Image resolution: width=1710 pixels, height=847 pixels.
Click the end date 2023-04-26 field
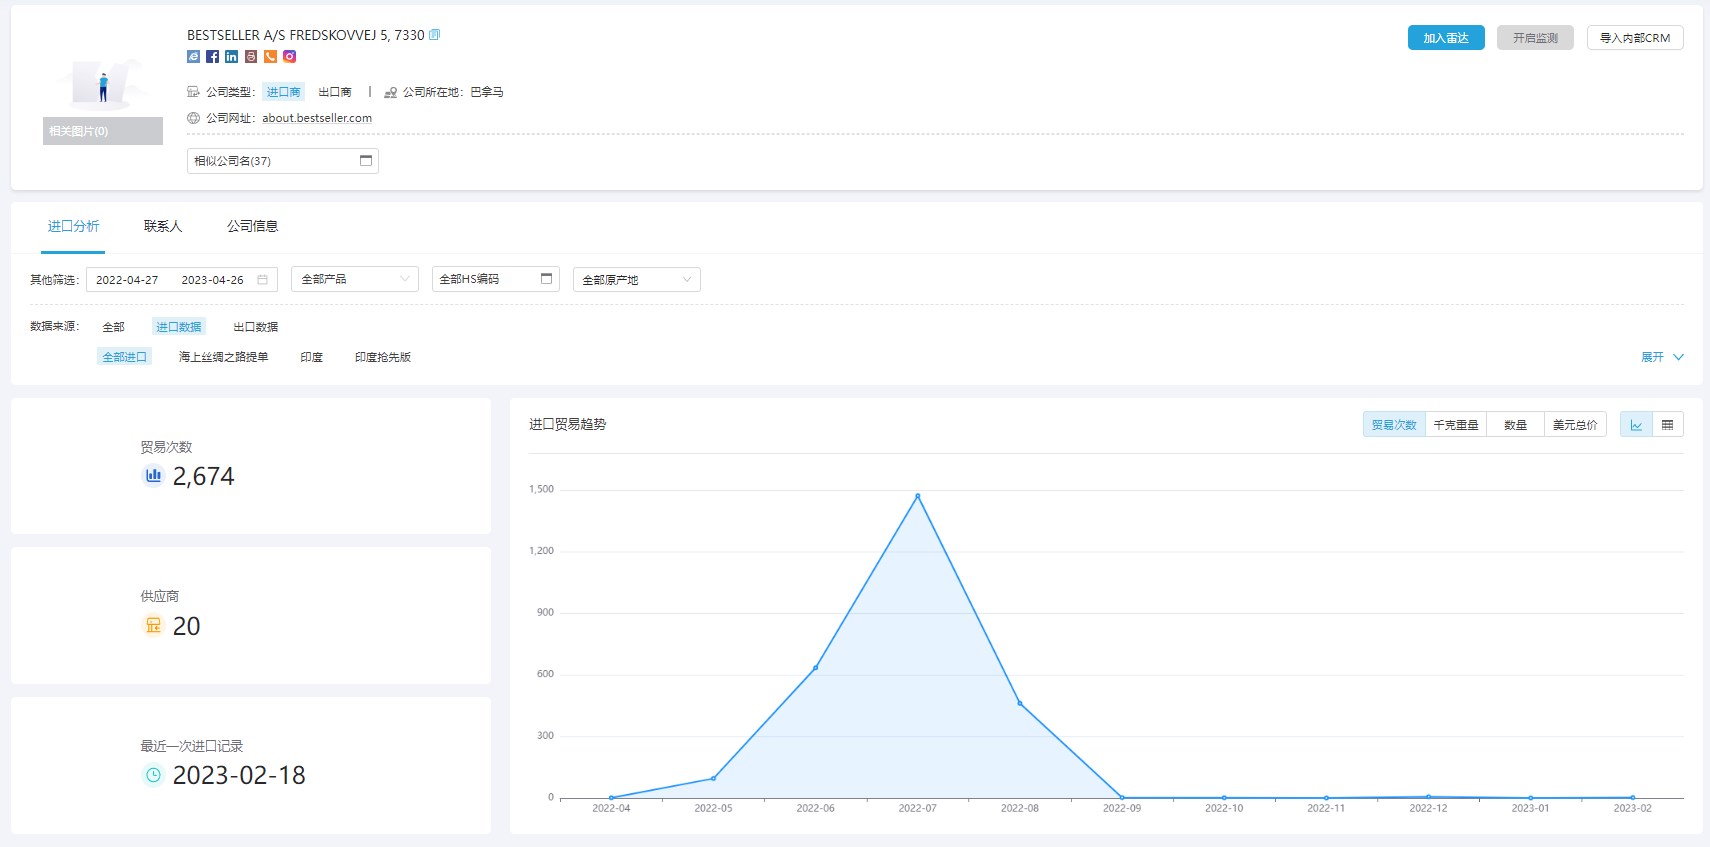pyautogui.click(x=212, y=280)
